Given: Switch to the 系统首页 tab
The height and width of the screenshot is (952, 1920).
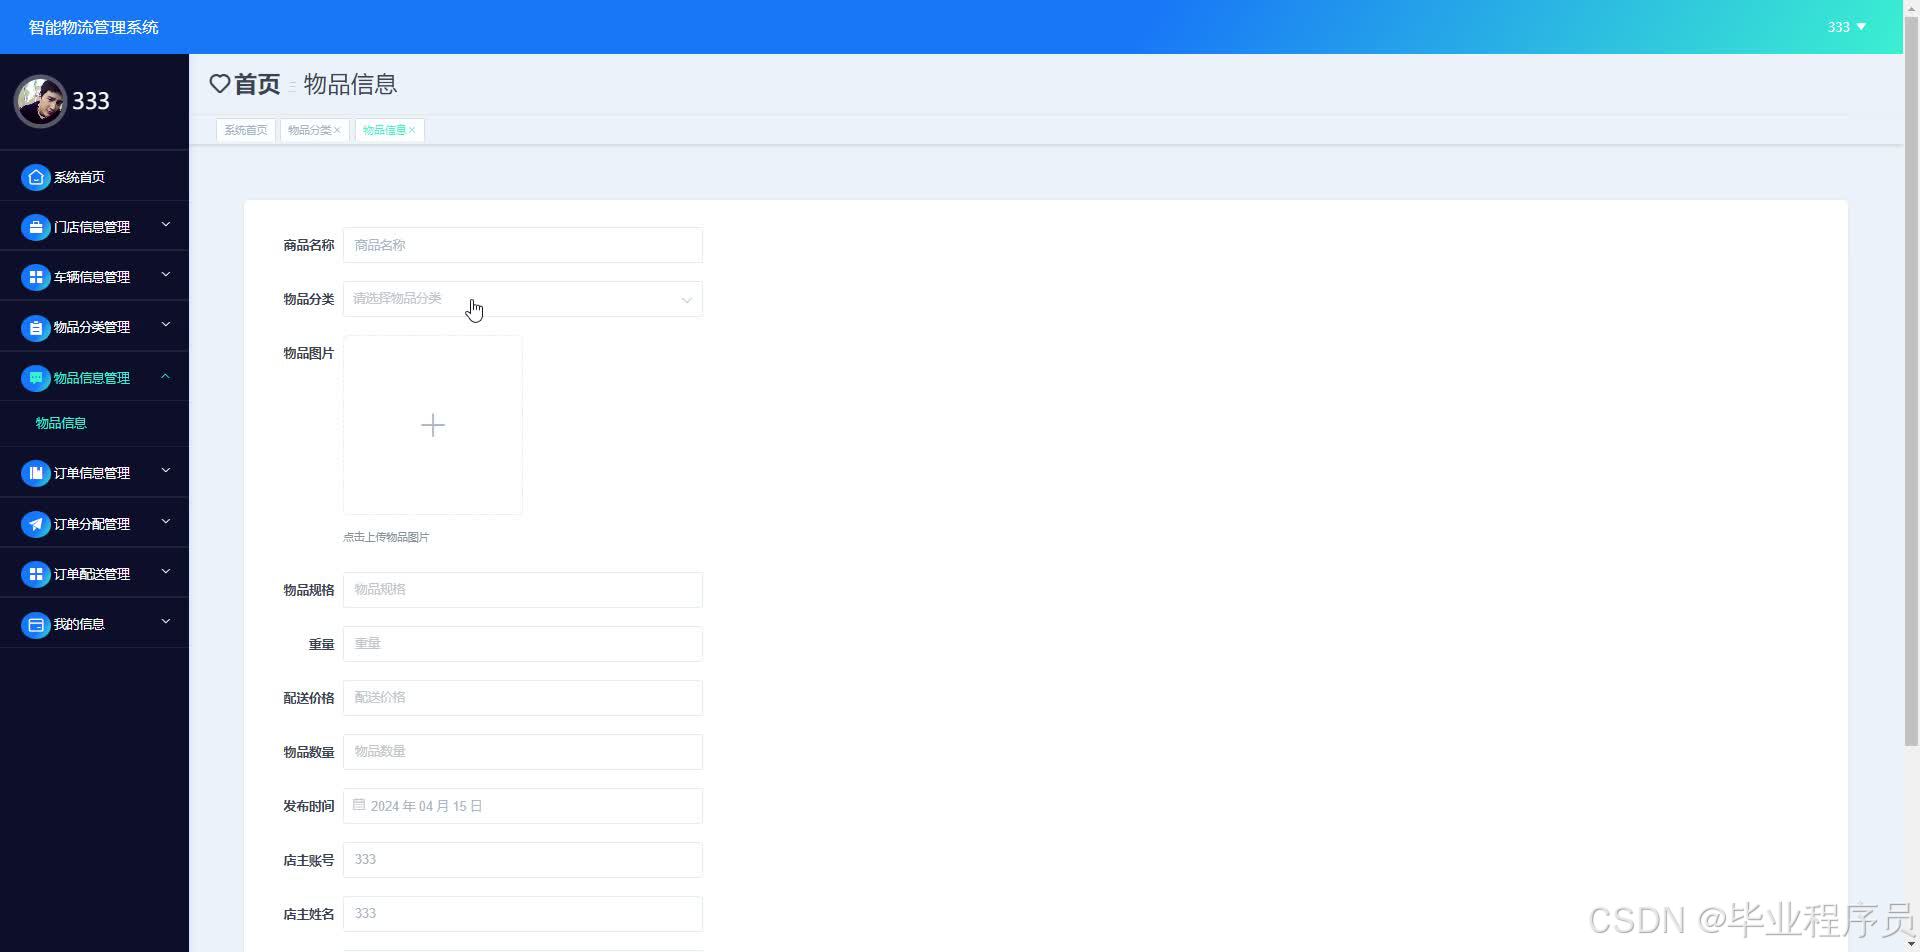Looking at the screenshot, I should 246,130.
